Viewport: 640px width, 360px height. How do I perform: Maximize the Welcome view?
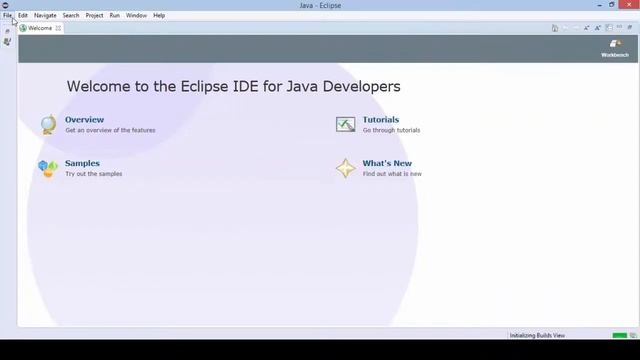point(630,27)
